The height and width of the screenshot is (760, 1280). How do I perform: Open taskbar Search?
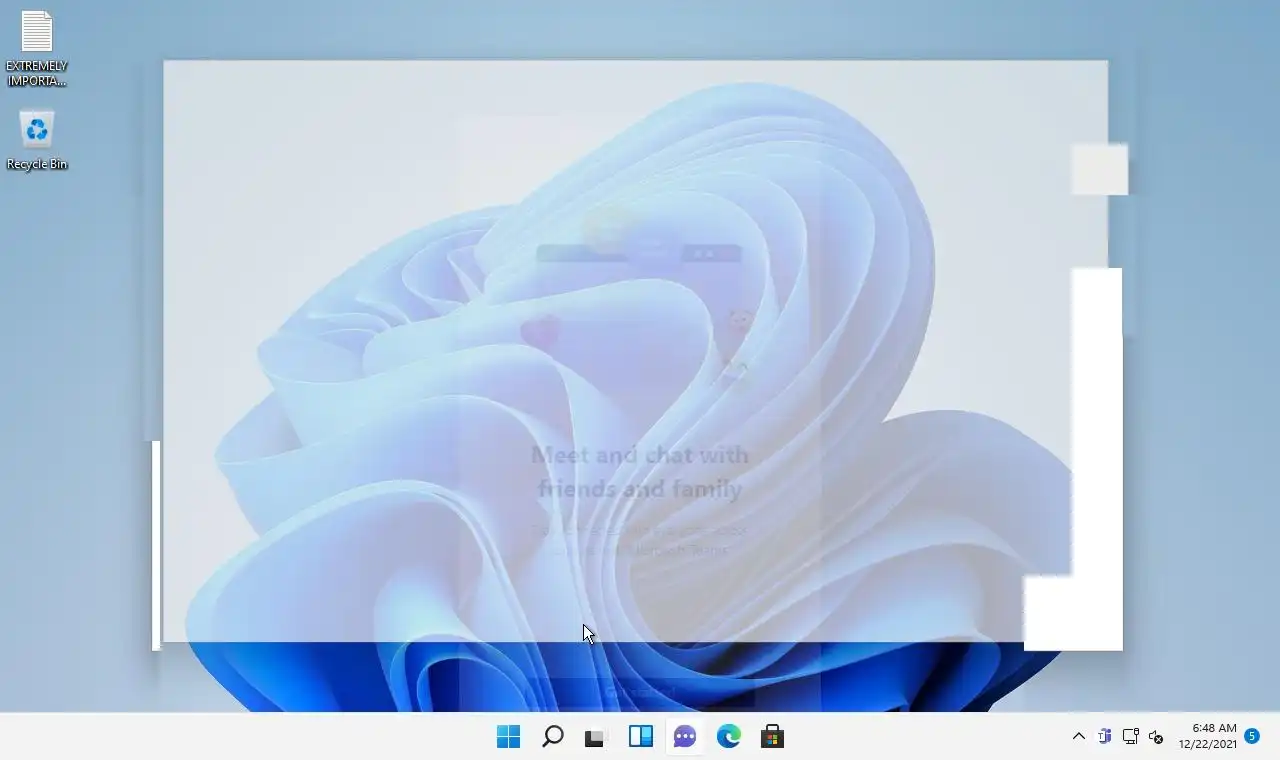coord(552,737)
